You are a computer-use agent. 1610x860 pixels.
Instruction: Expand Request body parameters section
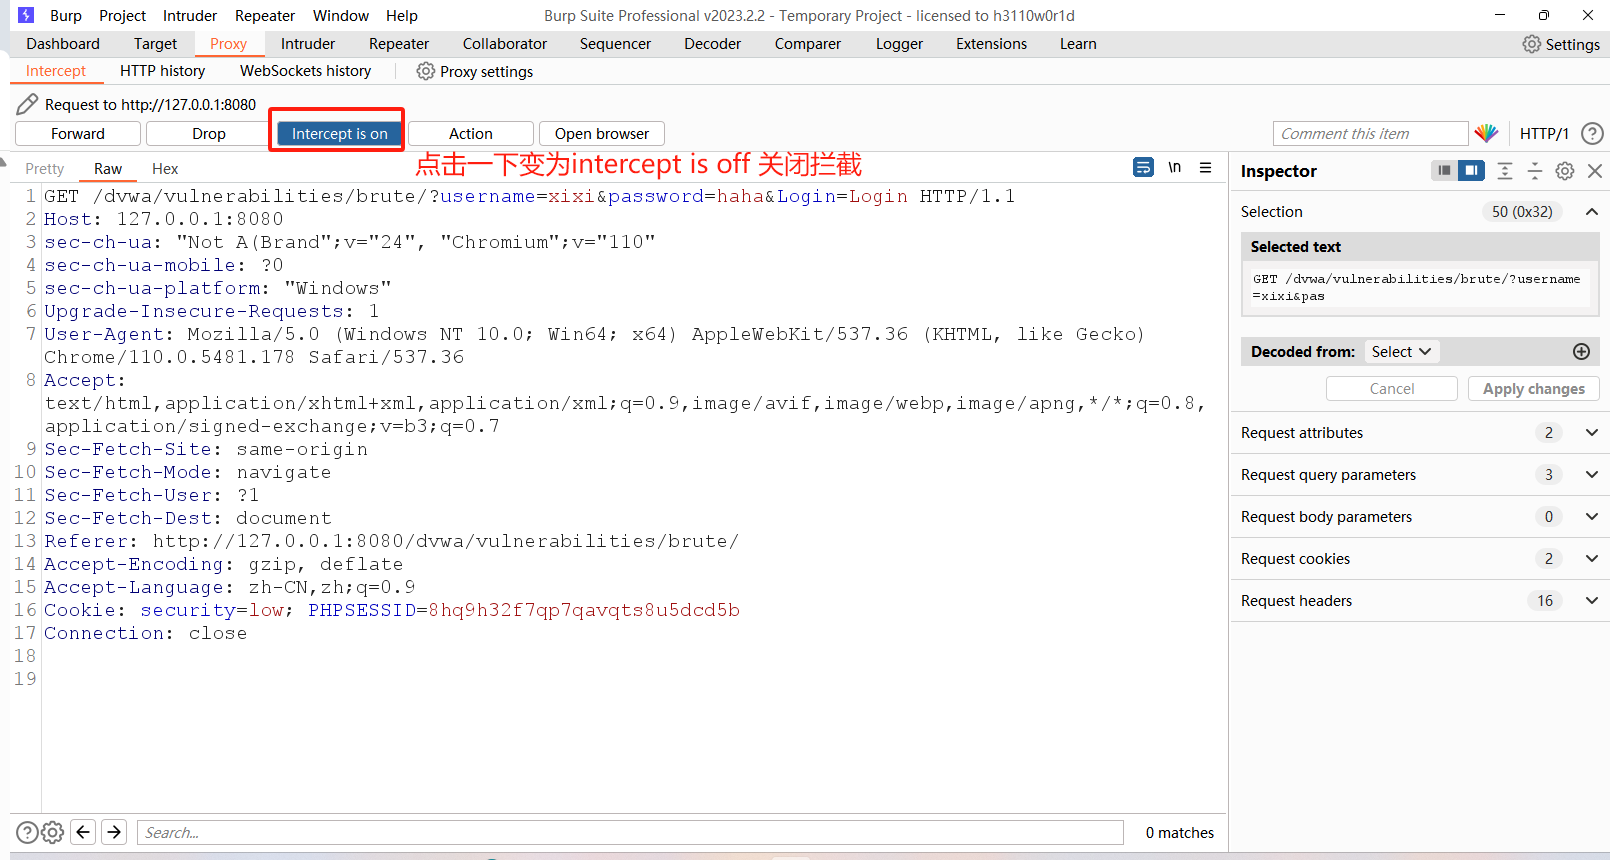coord(1592,516)
